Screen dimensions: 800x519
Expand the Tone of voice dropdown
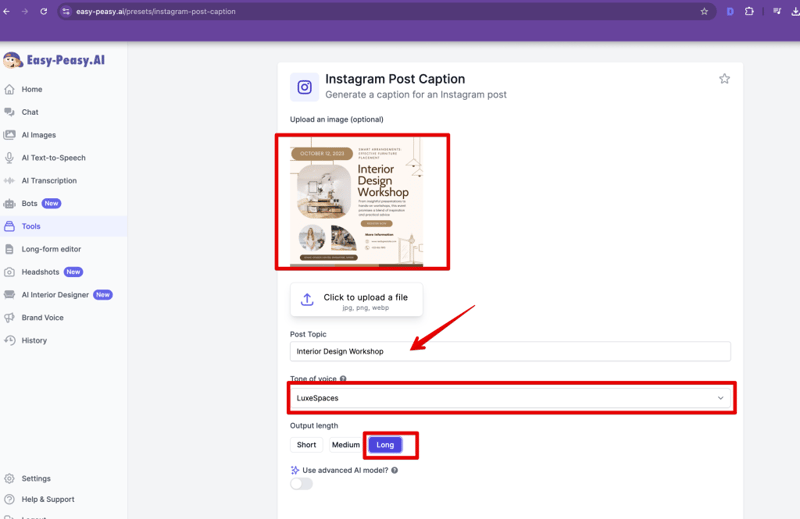click(510, 398)
